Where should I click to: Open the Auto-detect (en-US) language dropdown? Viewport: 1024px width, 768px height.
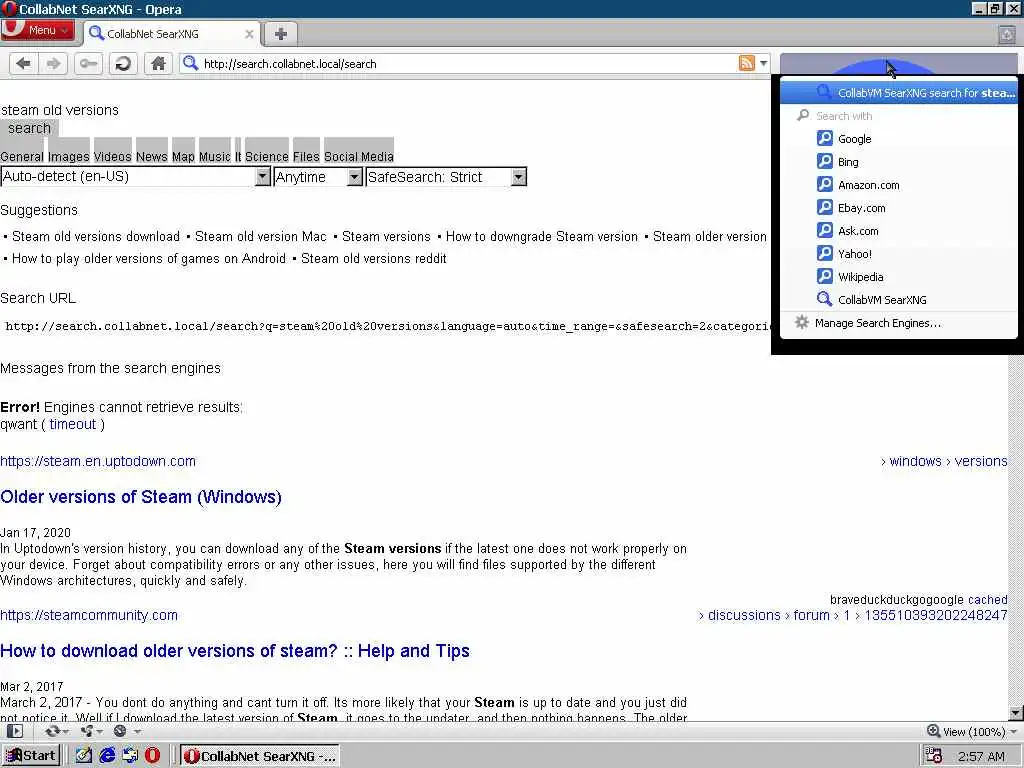point(135,176)
